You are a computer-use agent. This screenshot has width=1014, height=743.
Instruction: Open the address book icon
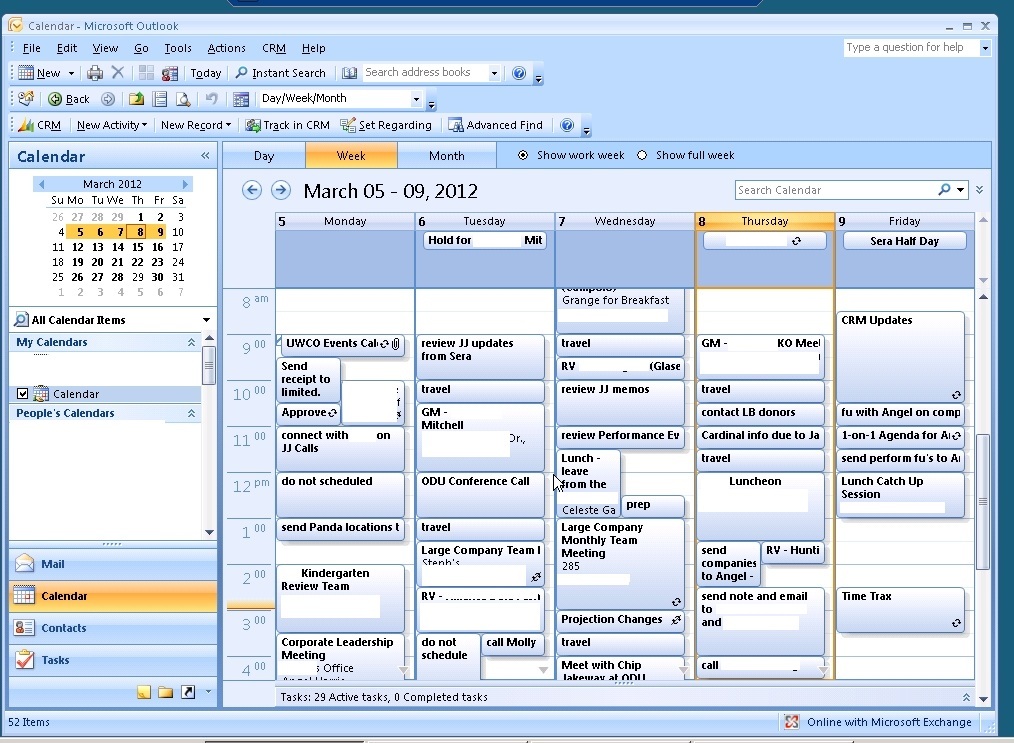(x=349, y=73)
